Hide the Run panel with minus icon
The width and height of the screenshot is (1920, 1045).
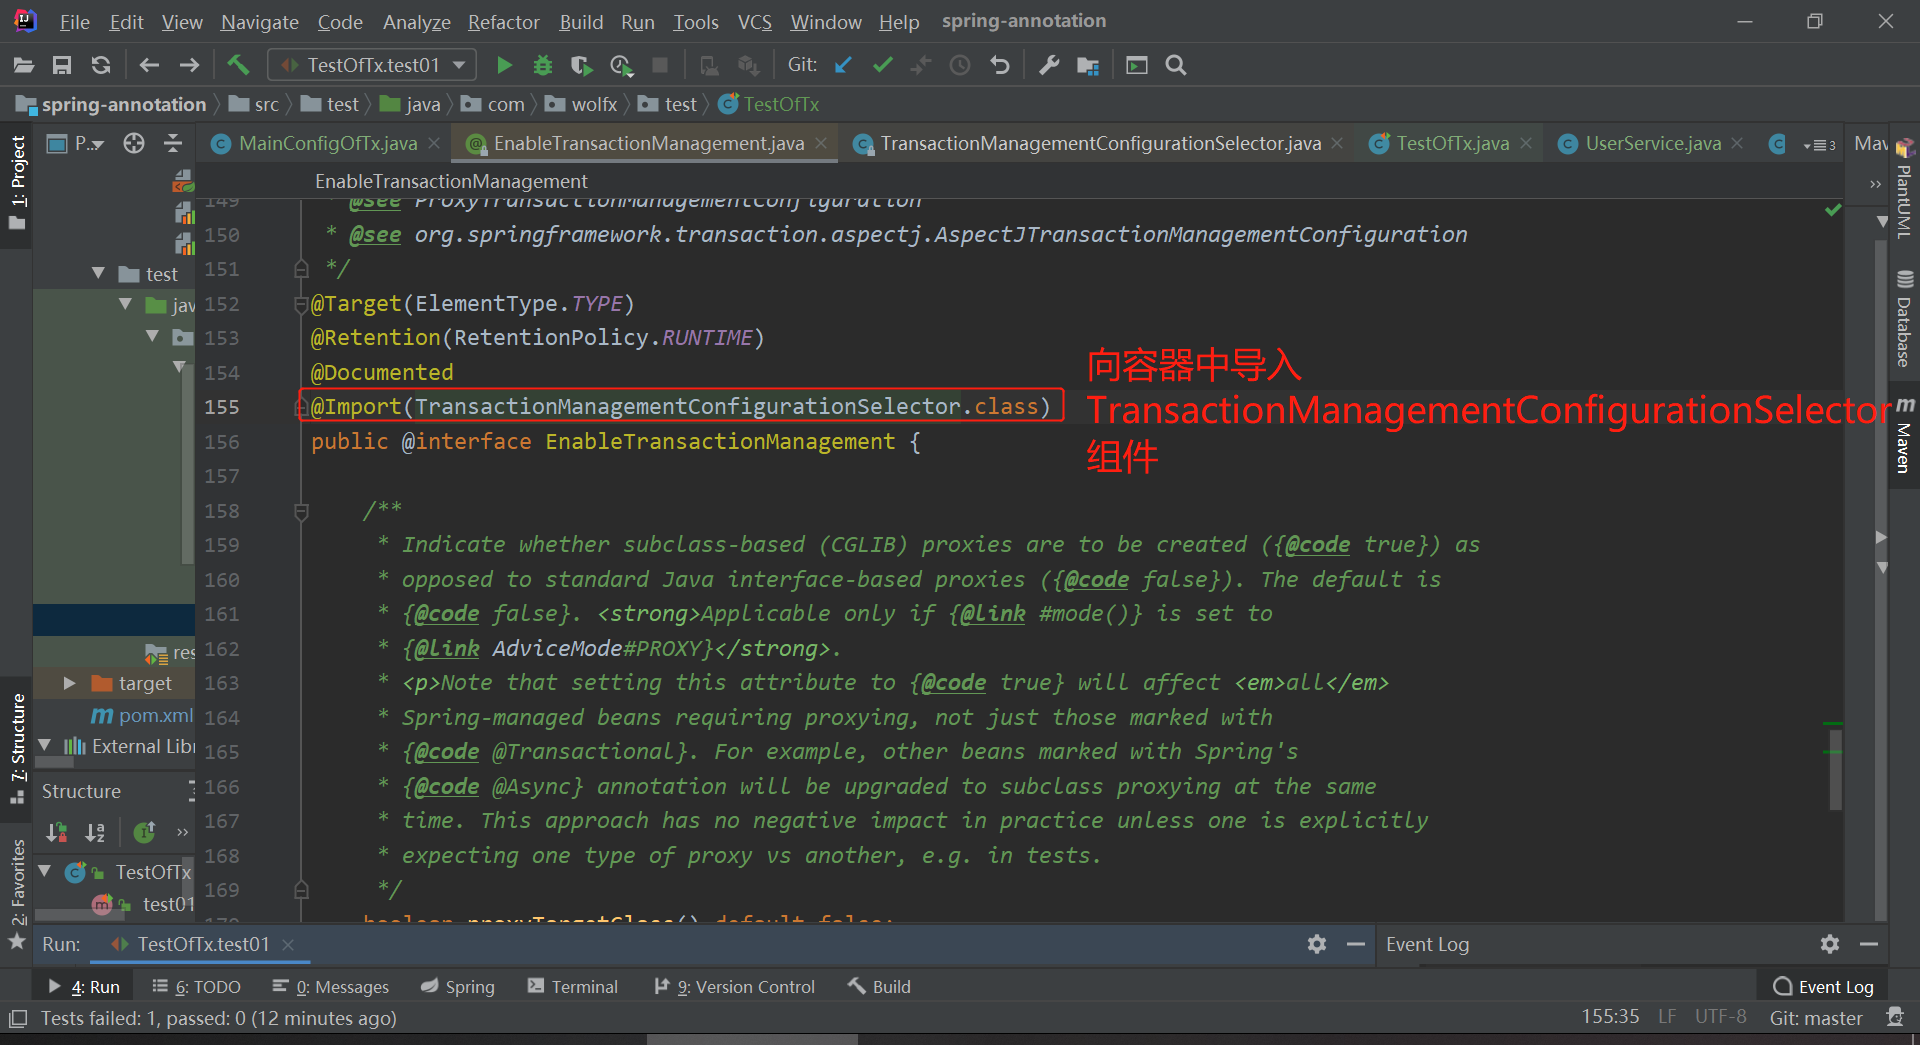1356,944
